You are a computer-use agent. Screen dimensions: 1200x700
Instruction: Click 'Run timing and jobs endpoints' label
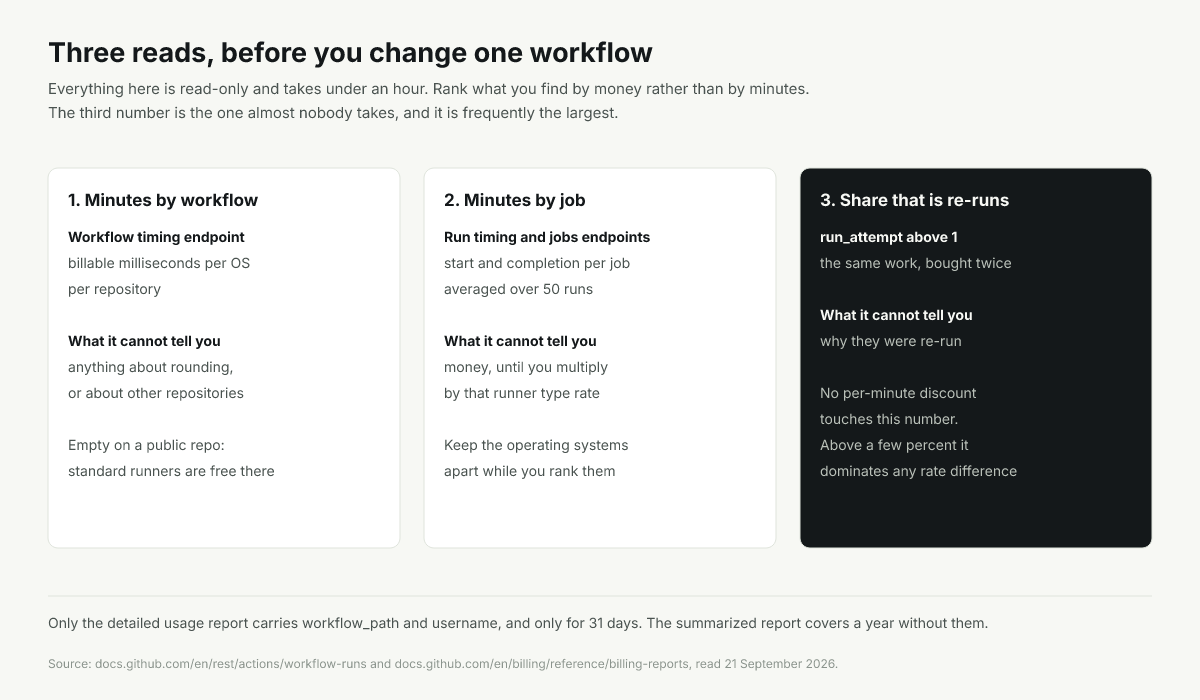tap(547, 237)
